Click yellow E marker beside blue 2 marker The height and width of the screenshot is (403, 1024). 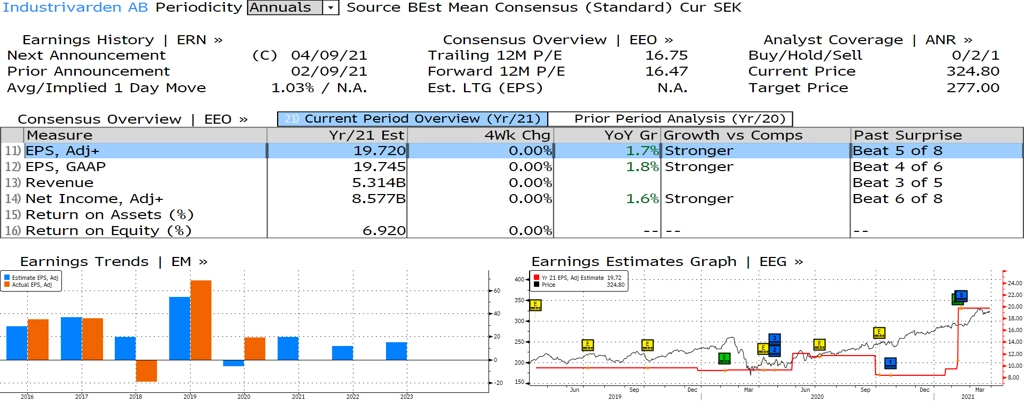point(763,348)
